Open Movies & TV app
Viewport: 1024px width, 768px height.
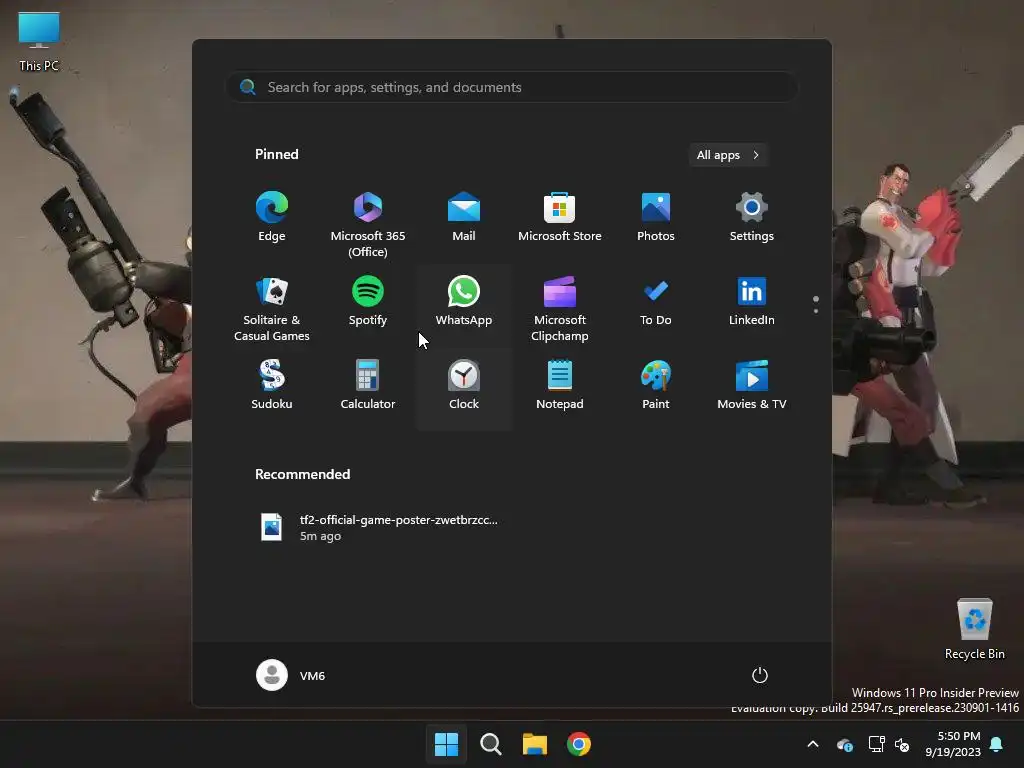[752, 385]
